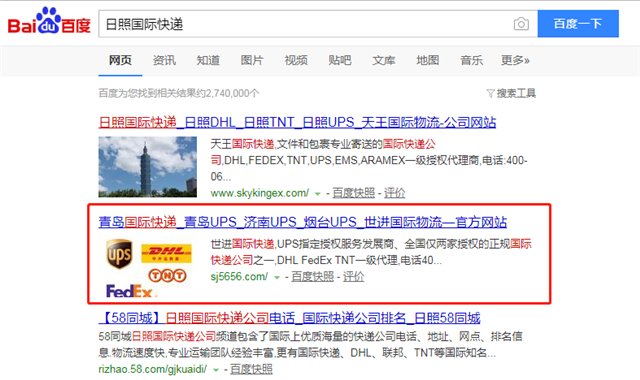The height and width of the screenshot is (380, 640).
Task: Open the 音乐 tab
Action: click(x=471, y=60)
